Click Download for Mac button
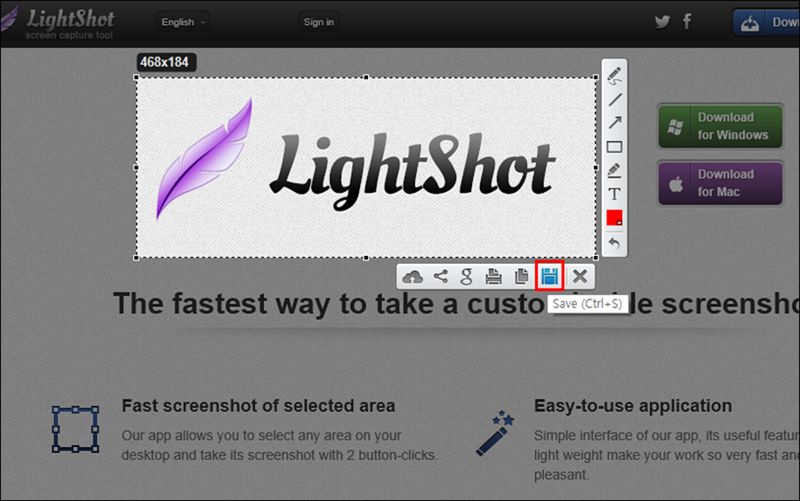 [720, 183]
